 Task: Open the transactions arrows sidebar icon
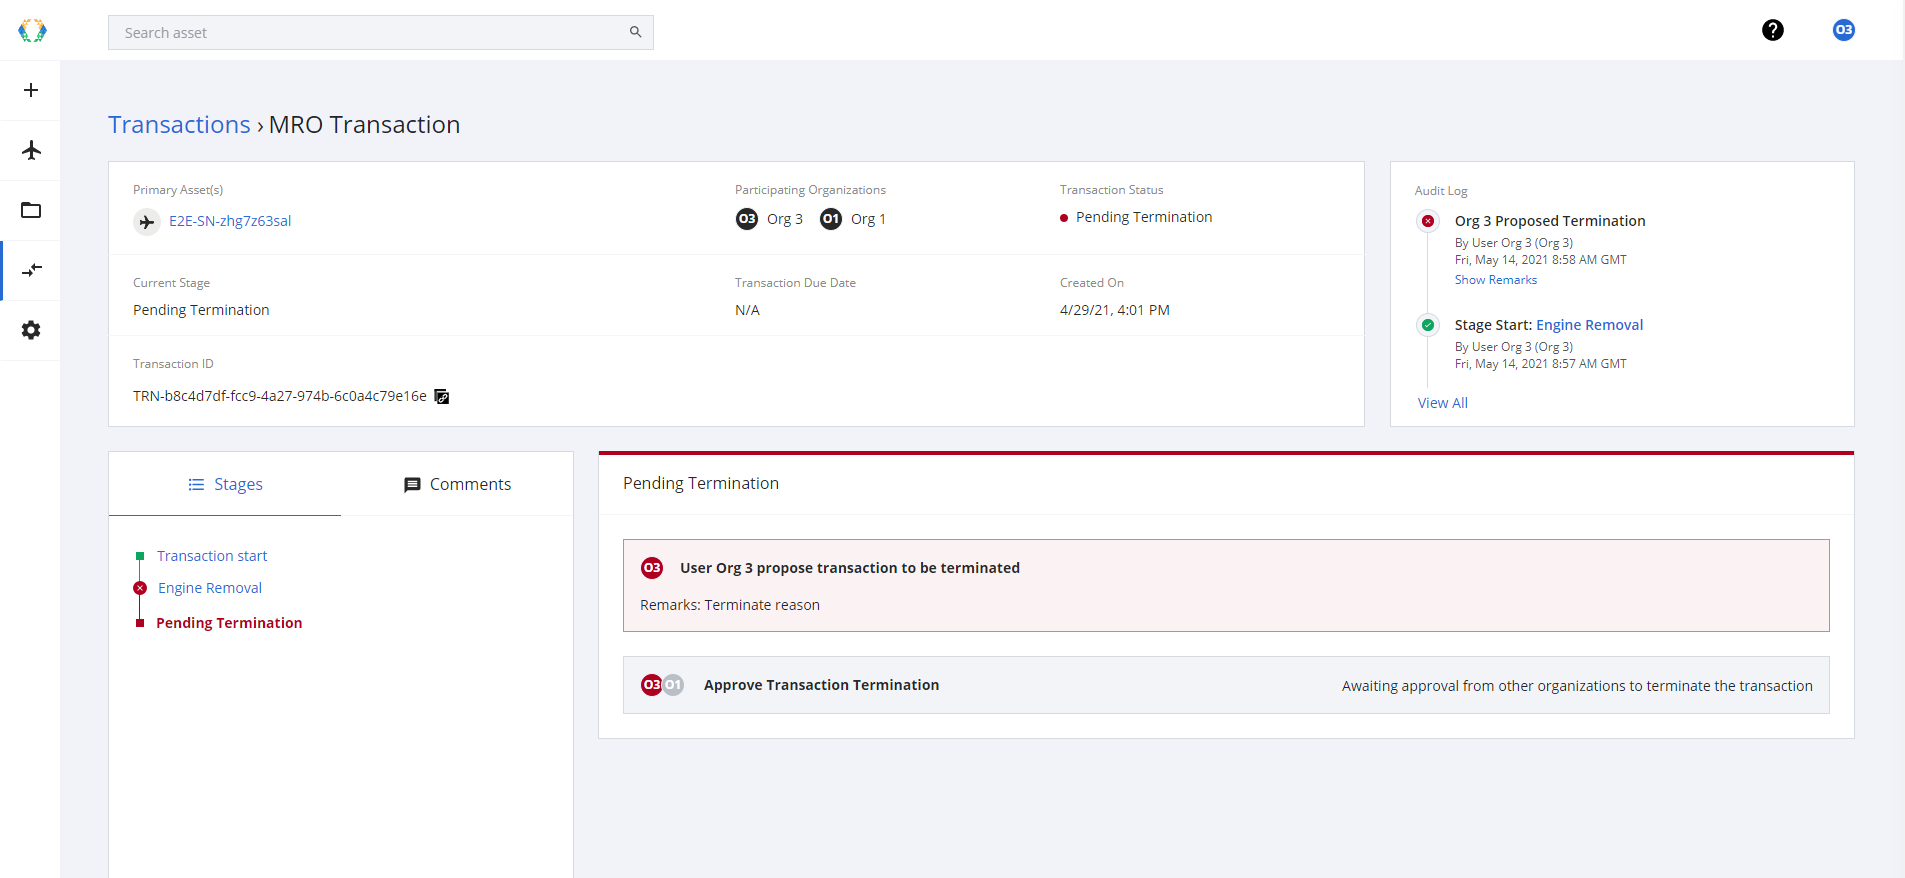[x=32, y=270]
